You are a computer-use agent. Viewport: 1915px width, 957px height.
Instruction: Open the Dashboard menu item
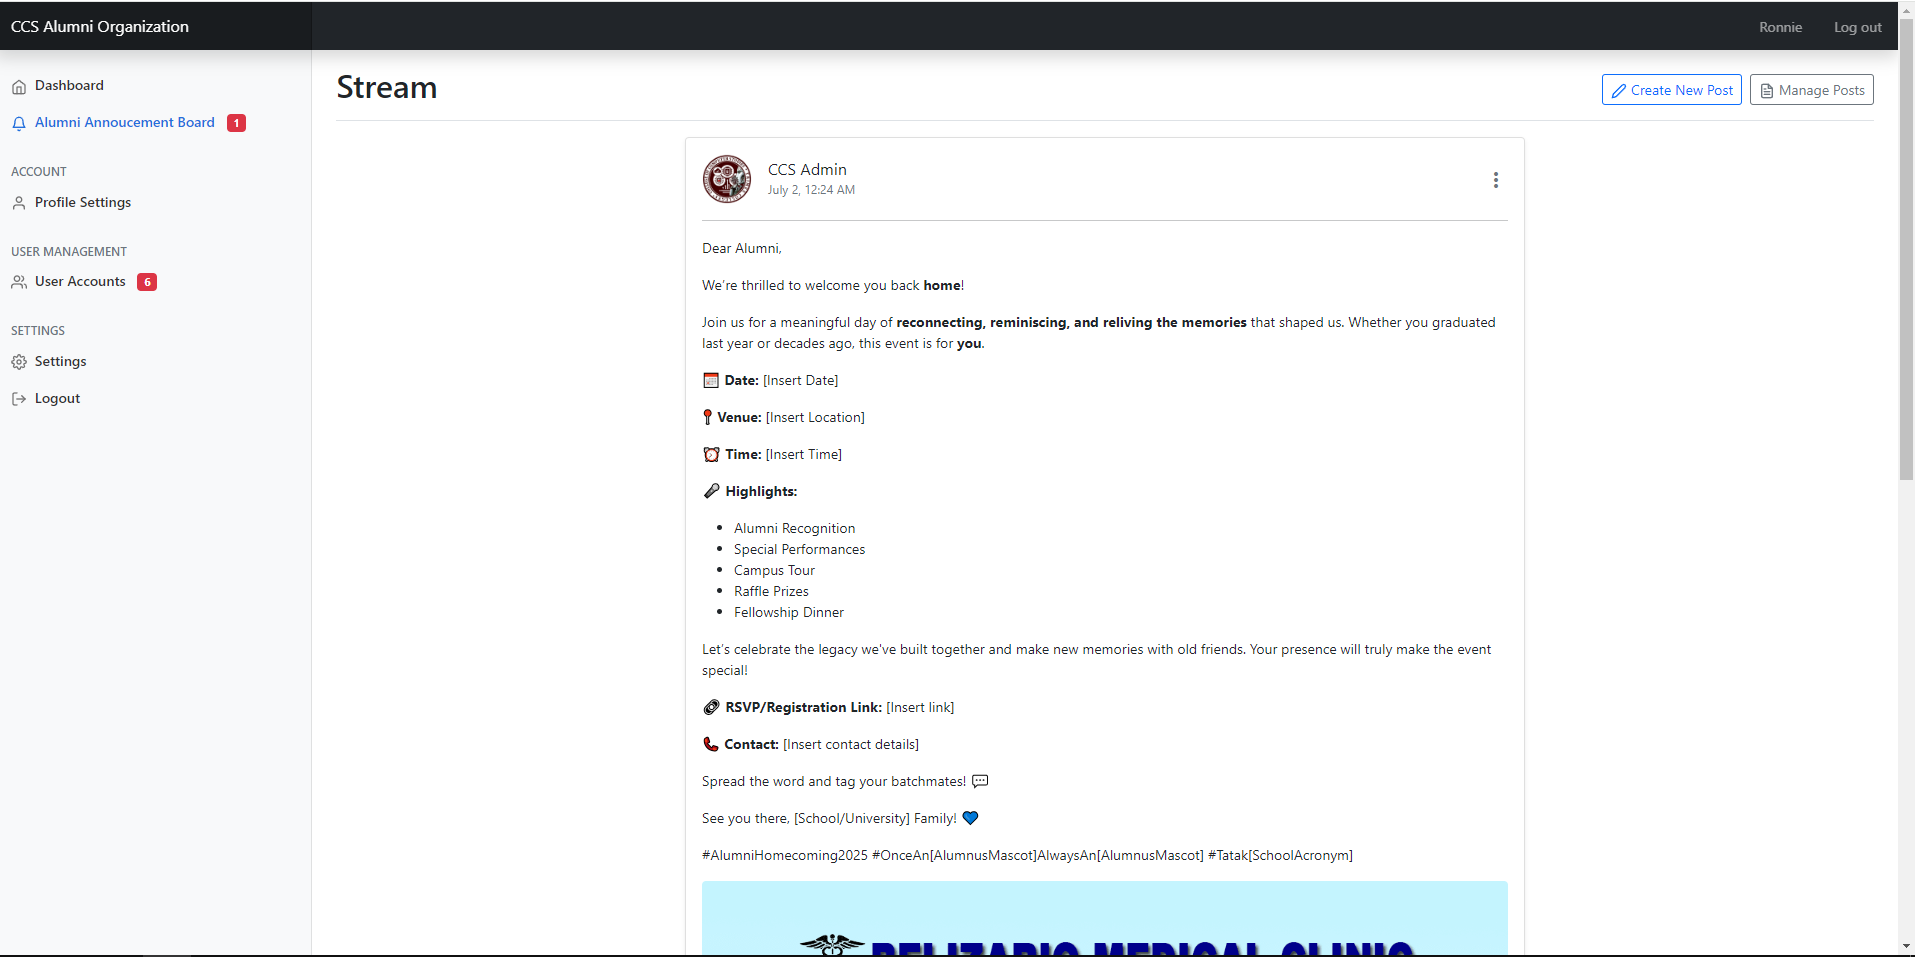coord(69,86)
